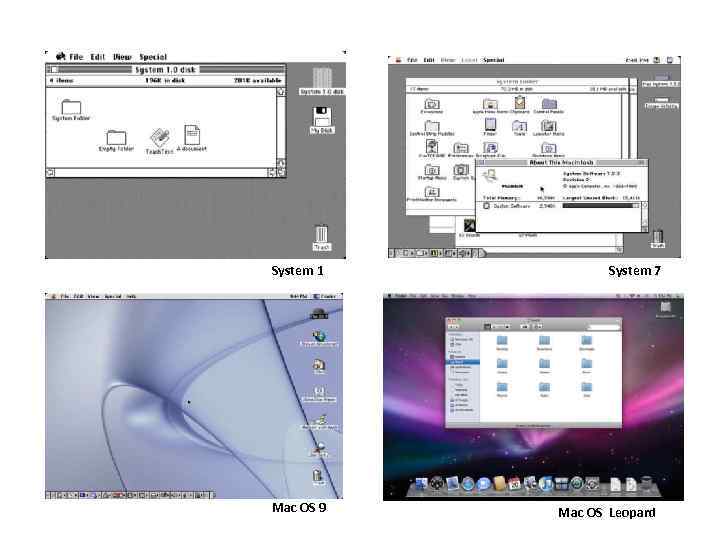The image size is (720, 540).
Task: Open the Finder icon in Leopard Dock
Action: (422, 484)
